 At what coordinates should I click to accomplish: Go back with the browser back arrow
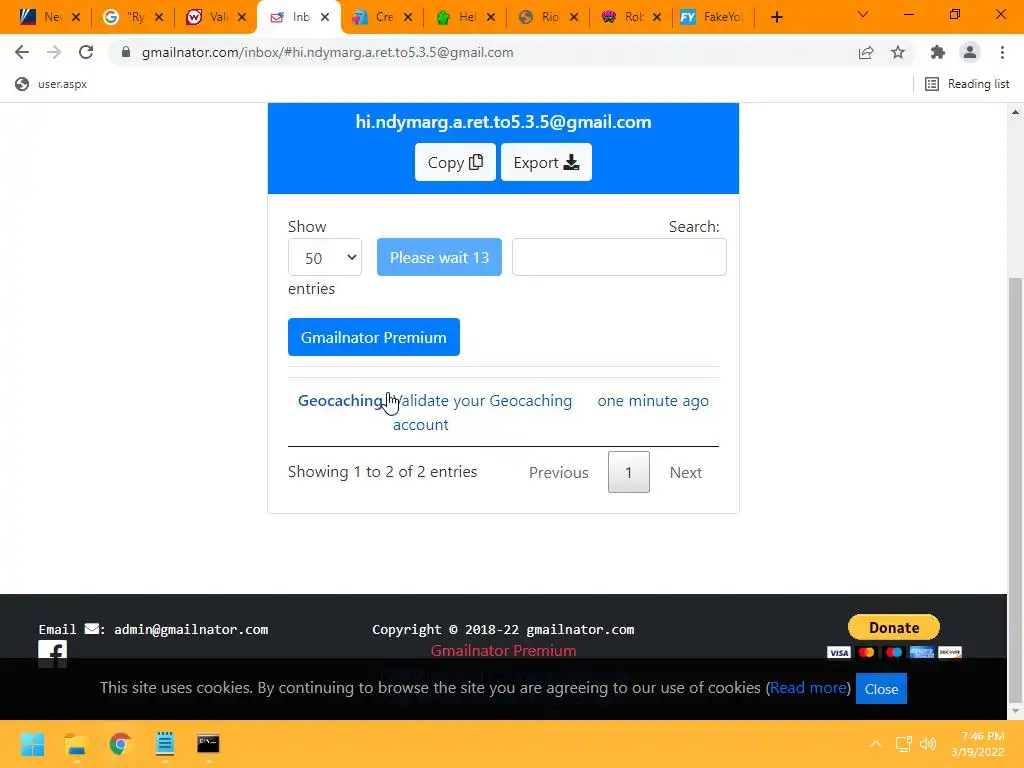point(22,52)
